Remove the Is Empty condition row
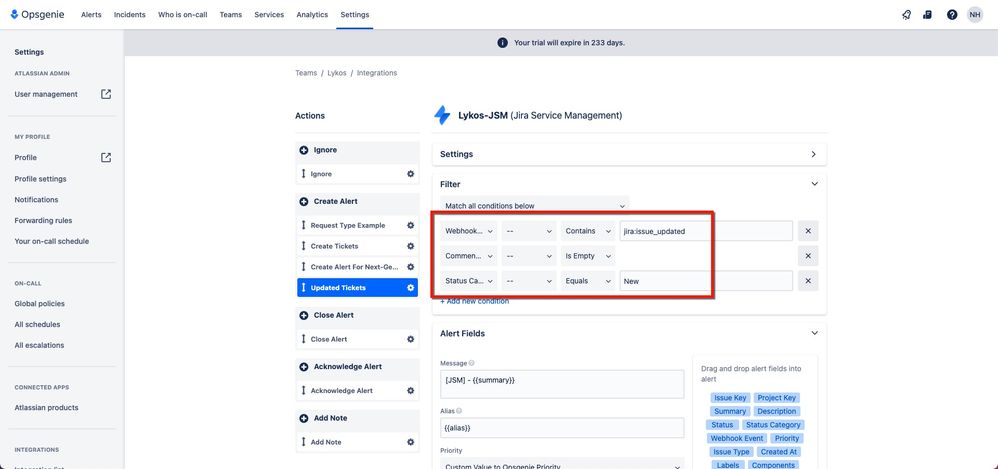The image size is (998, 469). pyautogui.click(x=808, y=256)
